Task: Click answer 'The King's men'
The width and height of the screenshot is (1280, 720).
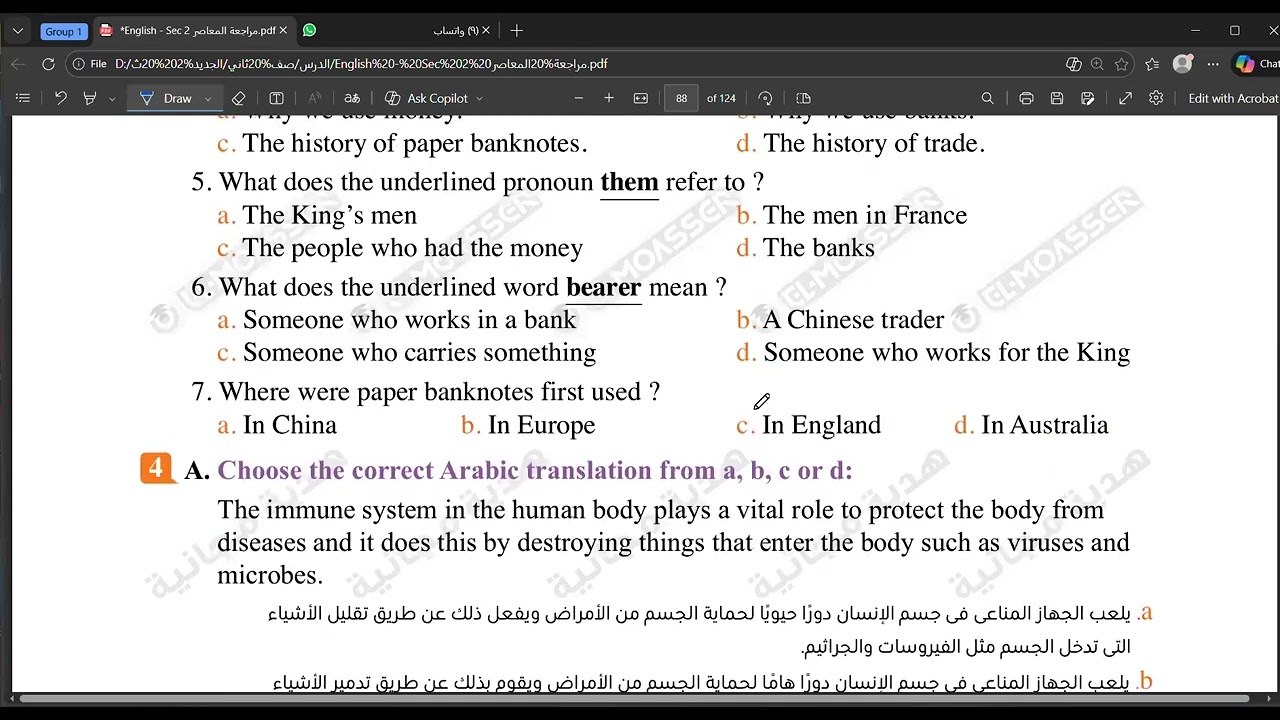Action: pos(329,215)
